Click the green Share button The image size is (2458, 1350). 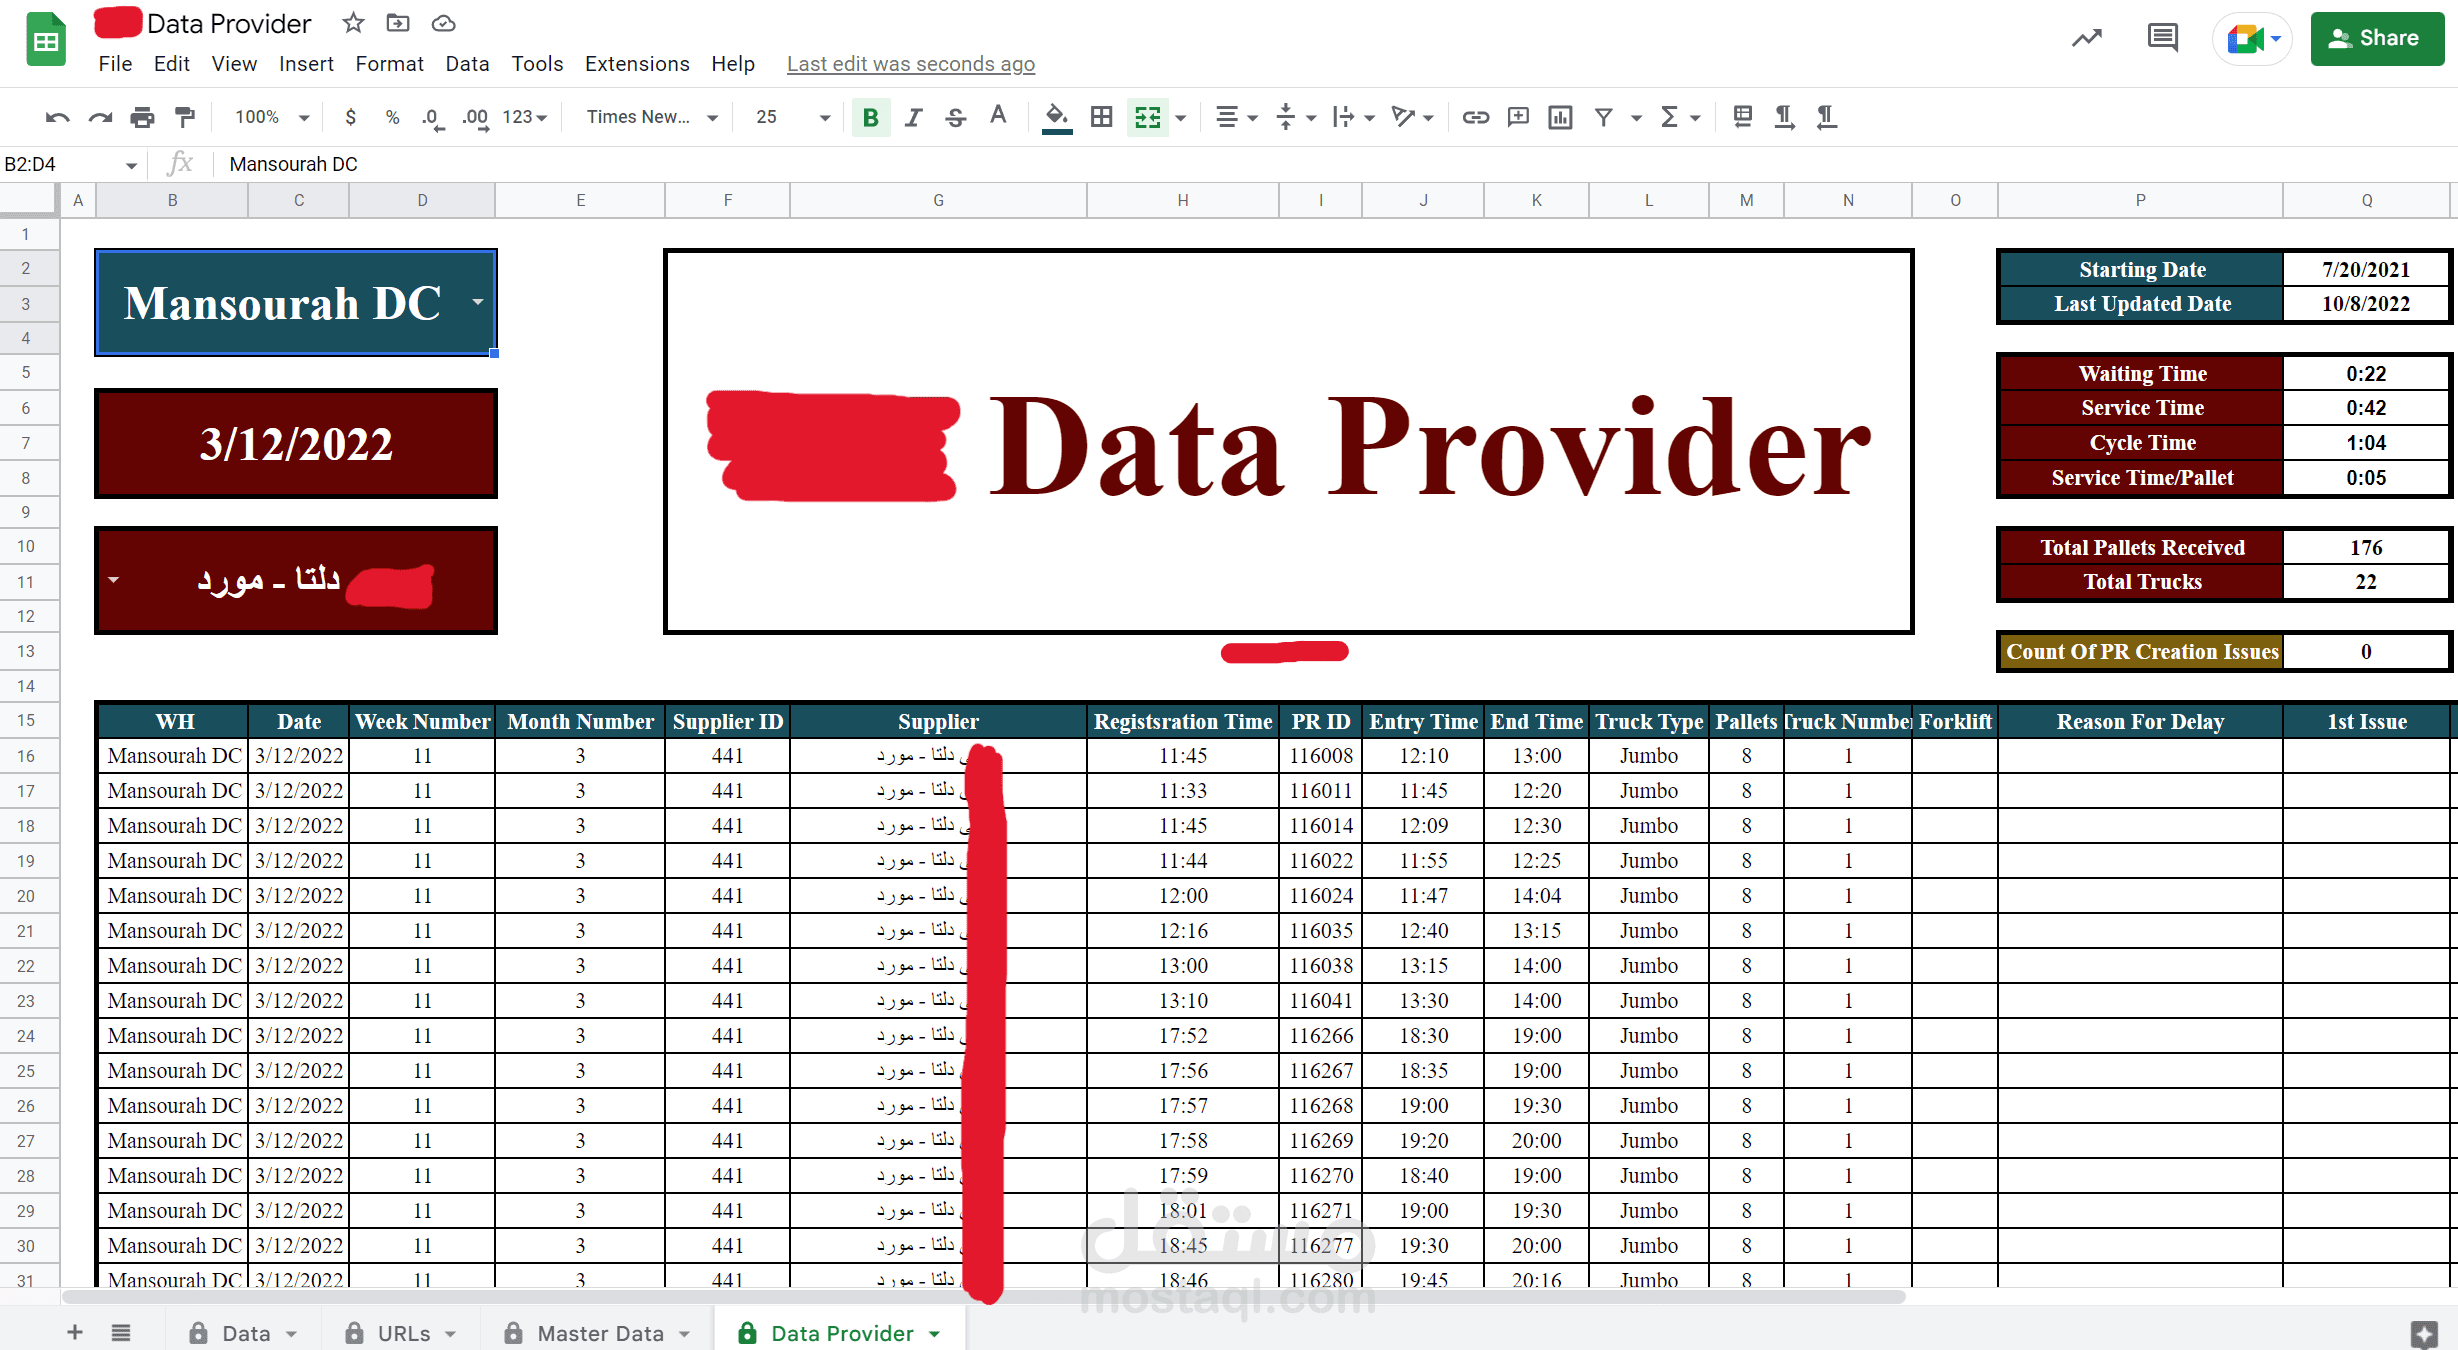(x=2376, y=39)
